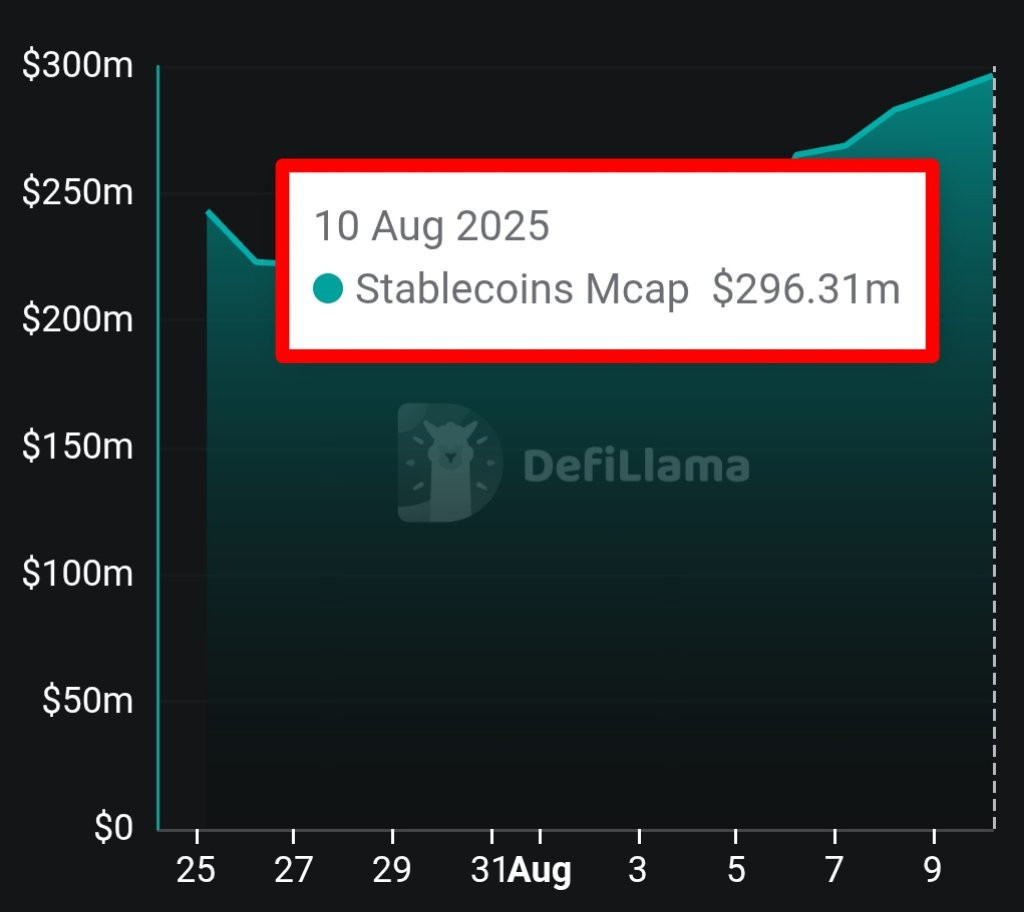Click the DefiLlama llama logo watermark

(x=450, y=463)
